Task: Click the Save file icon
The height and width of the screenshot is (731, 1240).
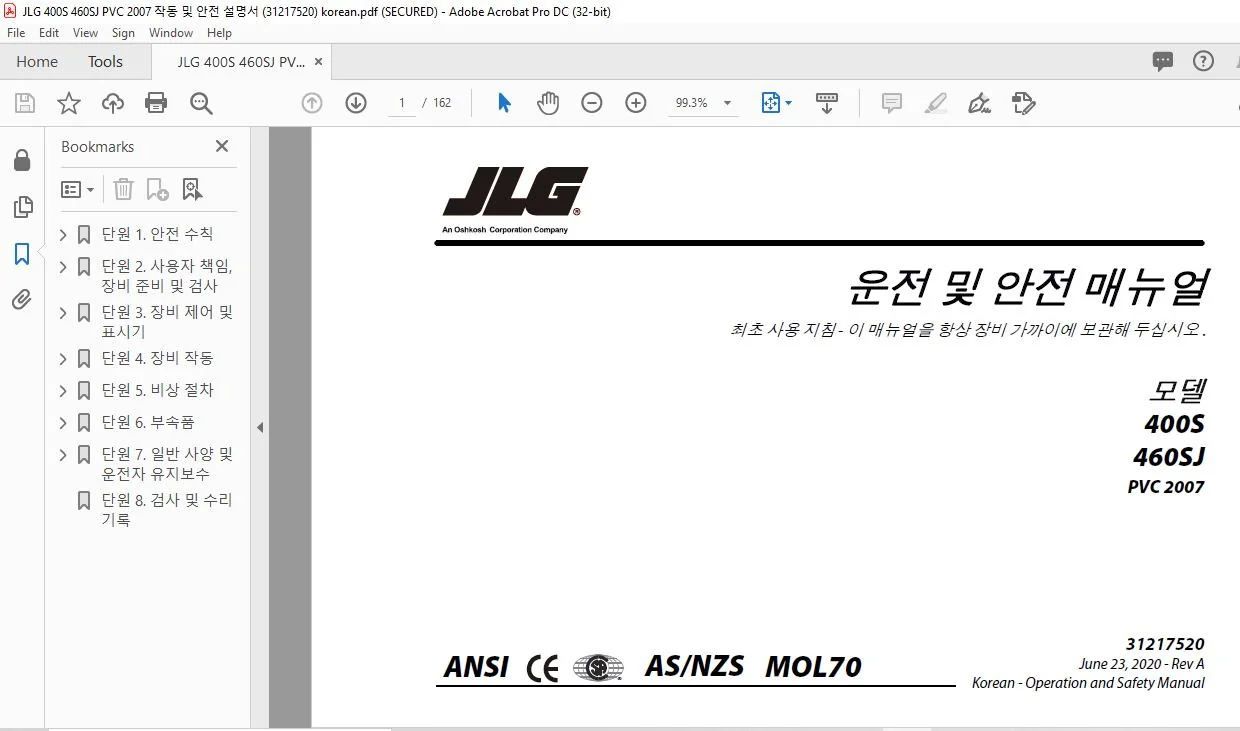Action: click(25, 103)
